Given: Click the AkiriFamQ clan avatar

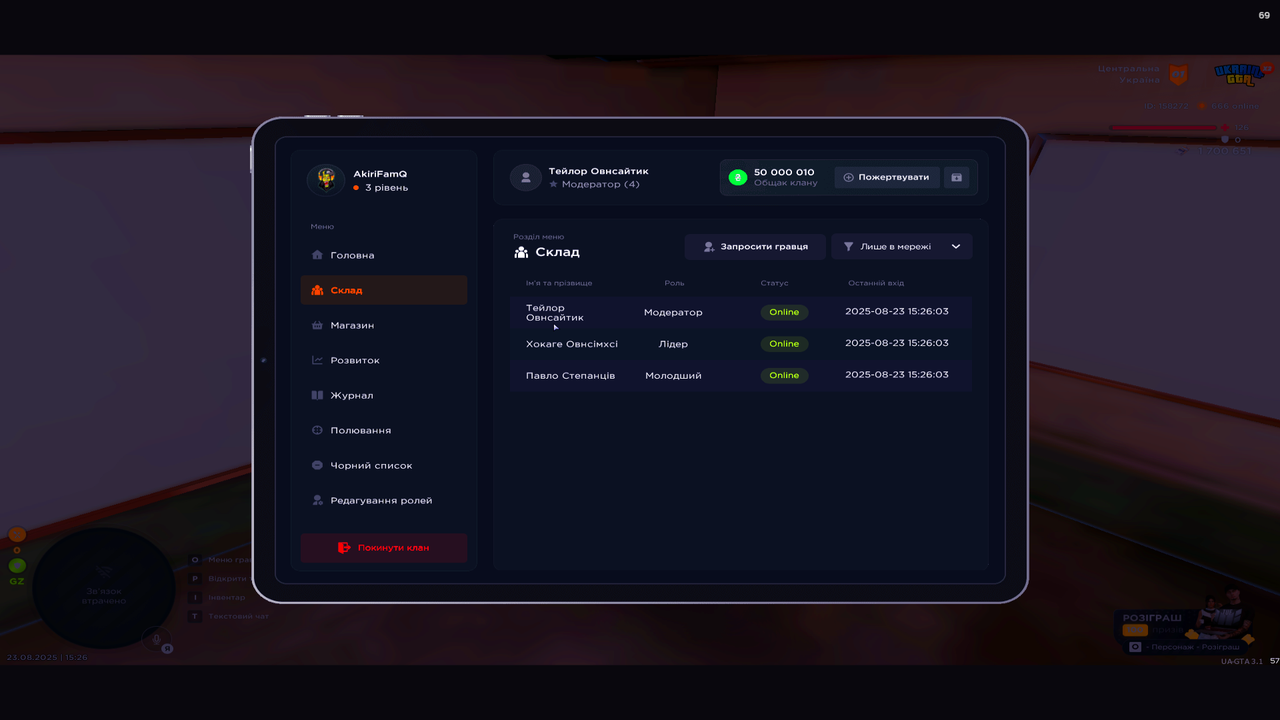Looking at the screenshot, I should tap(326, 180).
